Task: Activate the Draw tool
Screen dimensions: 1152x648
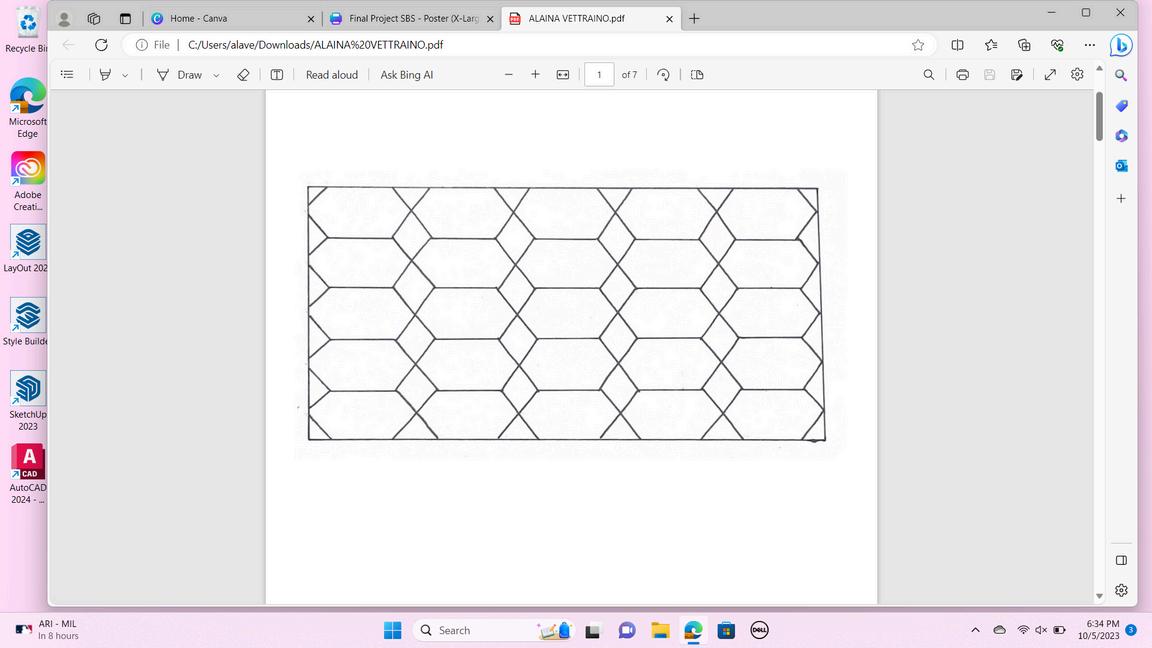Action: [x=179, y=74]
